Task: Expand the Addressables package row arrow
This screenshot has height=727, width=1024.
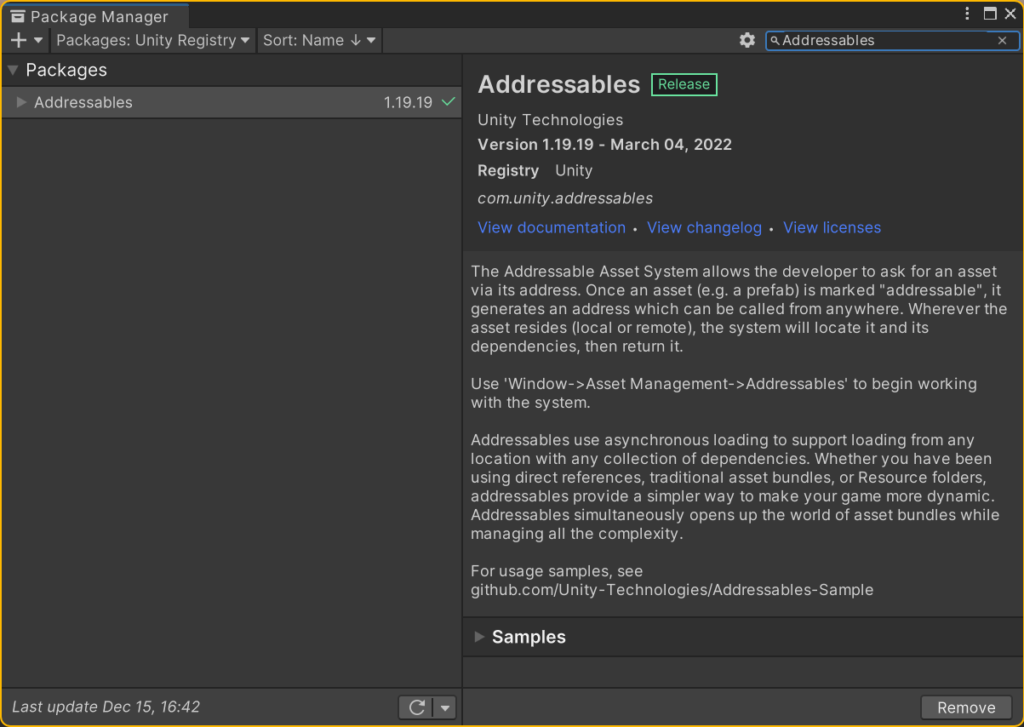Action: tap(21, 102)
